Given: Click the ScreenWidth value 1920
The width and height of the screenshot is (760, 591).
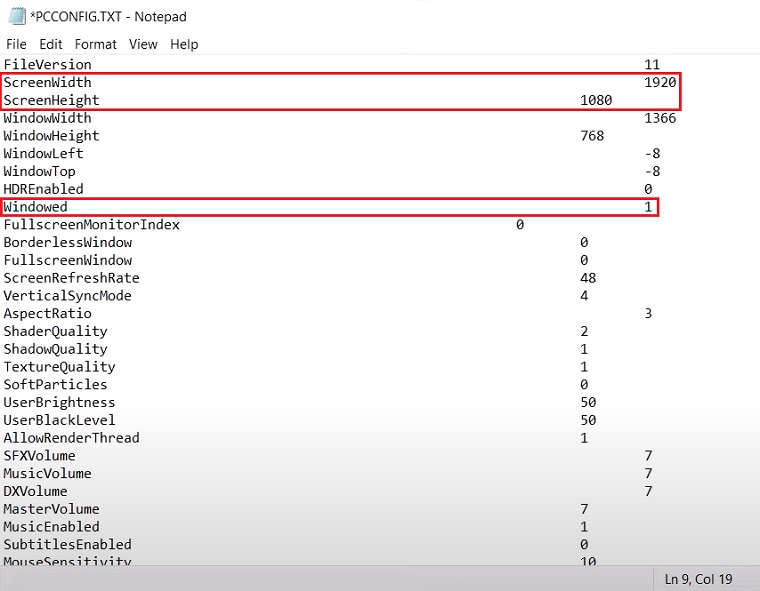Looking at the screenshot, I should point(660,82).
